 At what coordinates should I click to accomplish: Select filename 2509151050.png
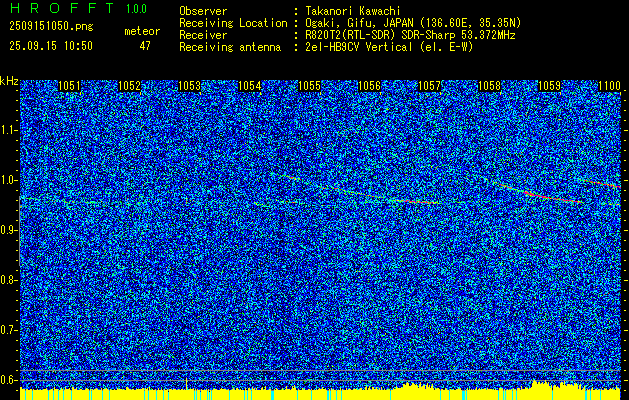point(51,27)
